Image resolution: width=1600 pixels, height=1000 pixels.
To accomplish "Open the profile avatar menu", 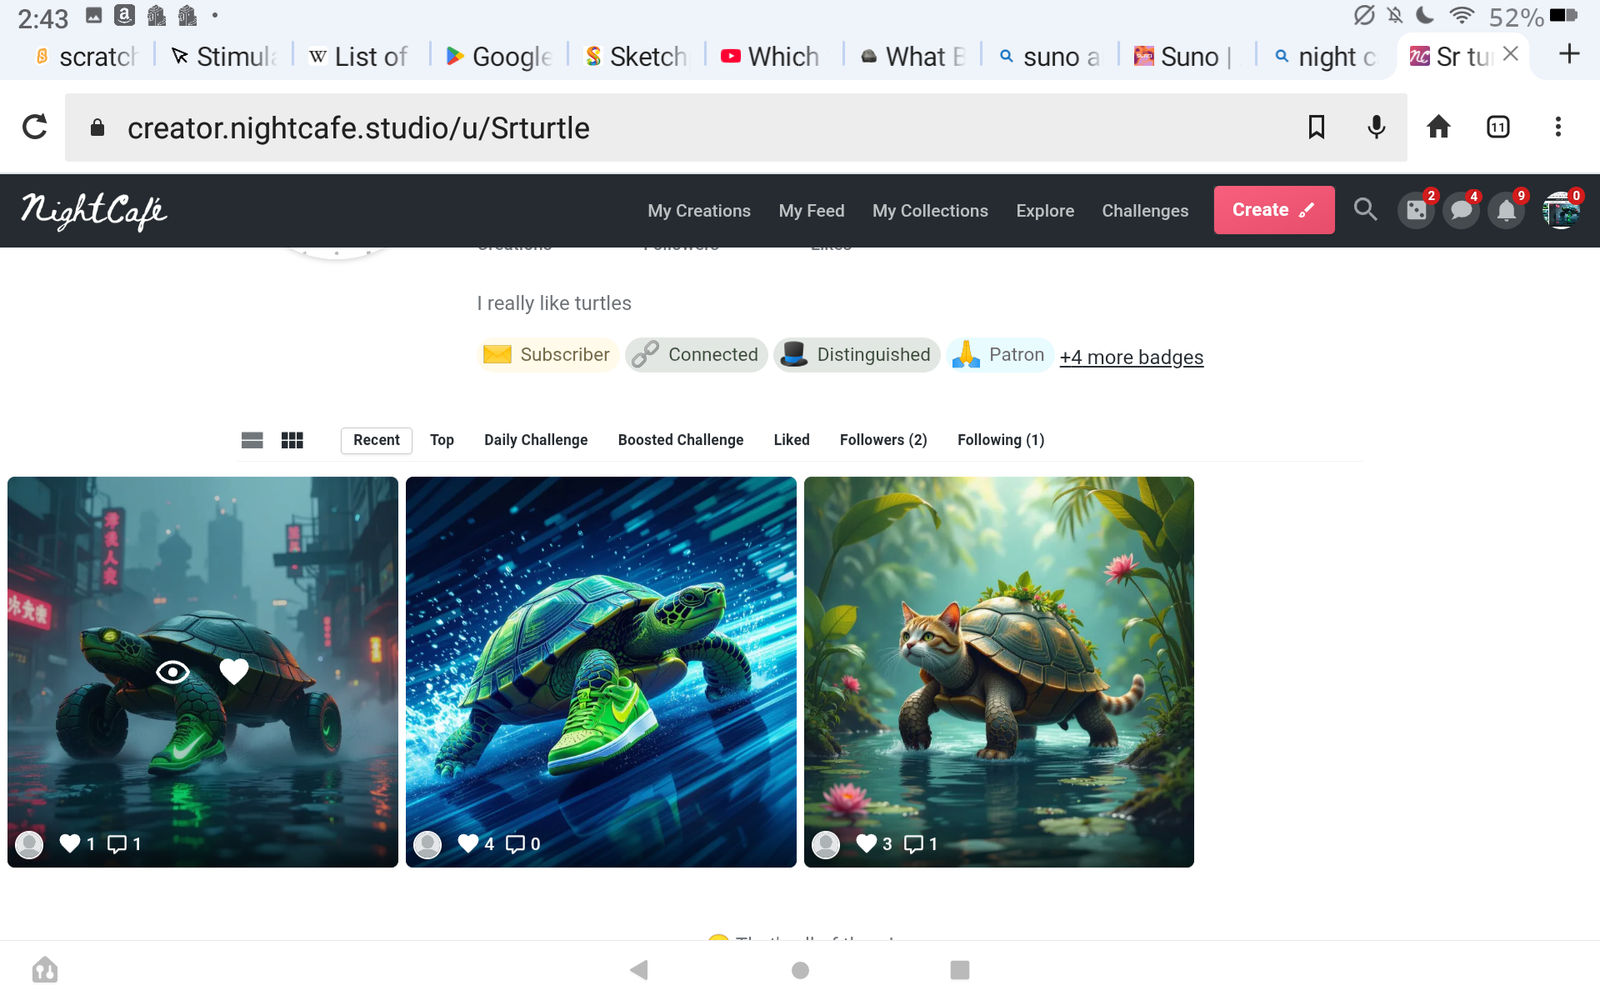I will coord(1560,210).
